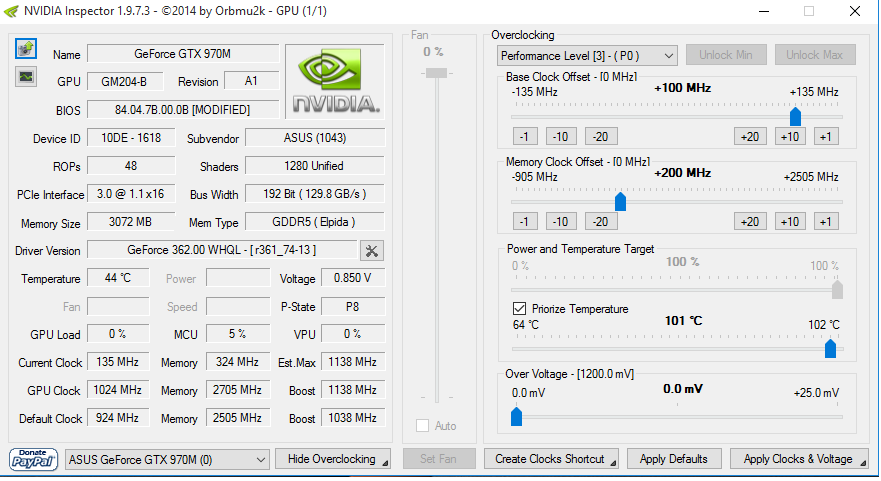Click the +200 MHz memory clock value
This screenshot has width=881, height=481.
683,173
